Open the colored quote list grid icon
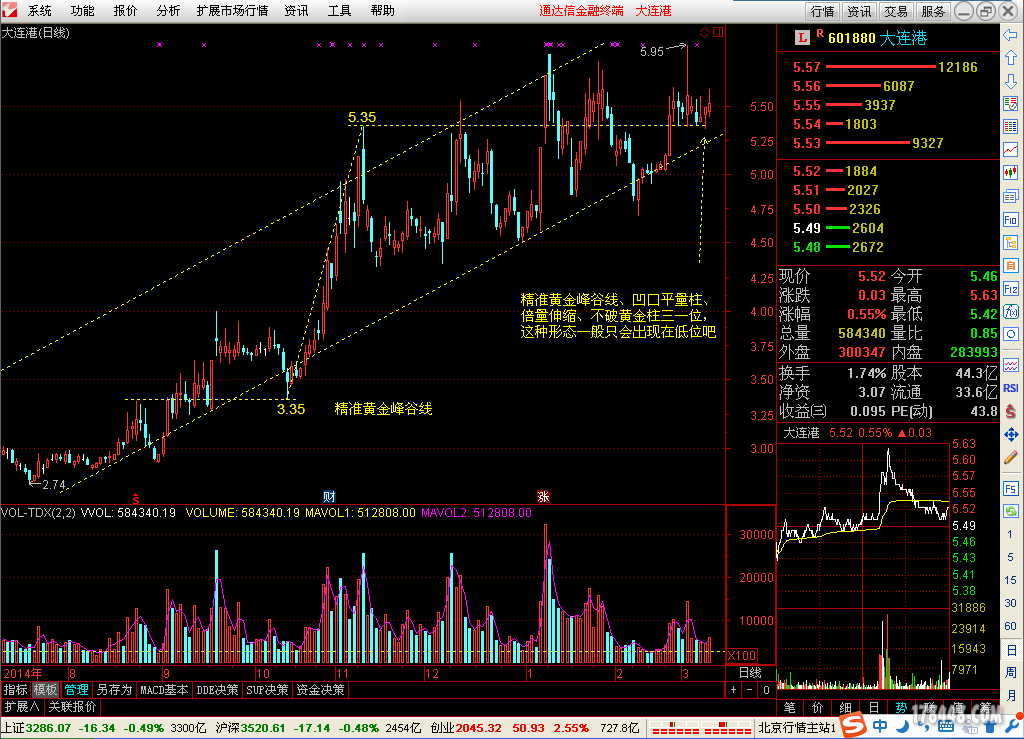 [x=1010, y=127]
